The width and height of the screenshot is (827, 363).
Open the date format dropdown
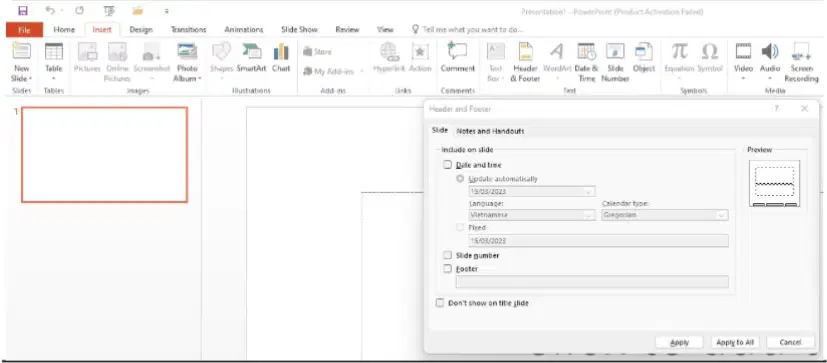[x=589, y=192]
